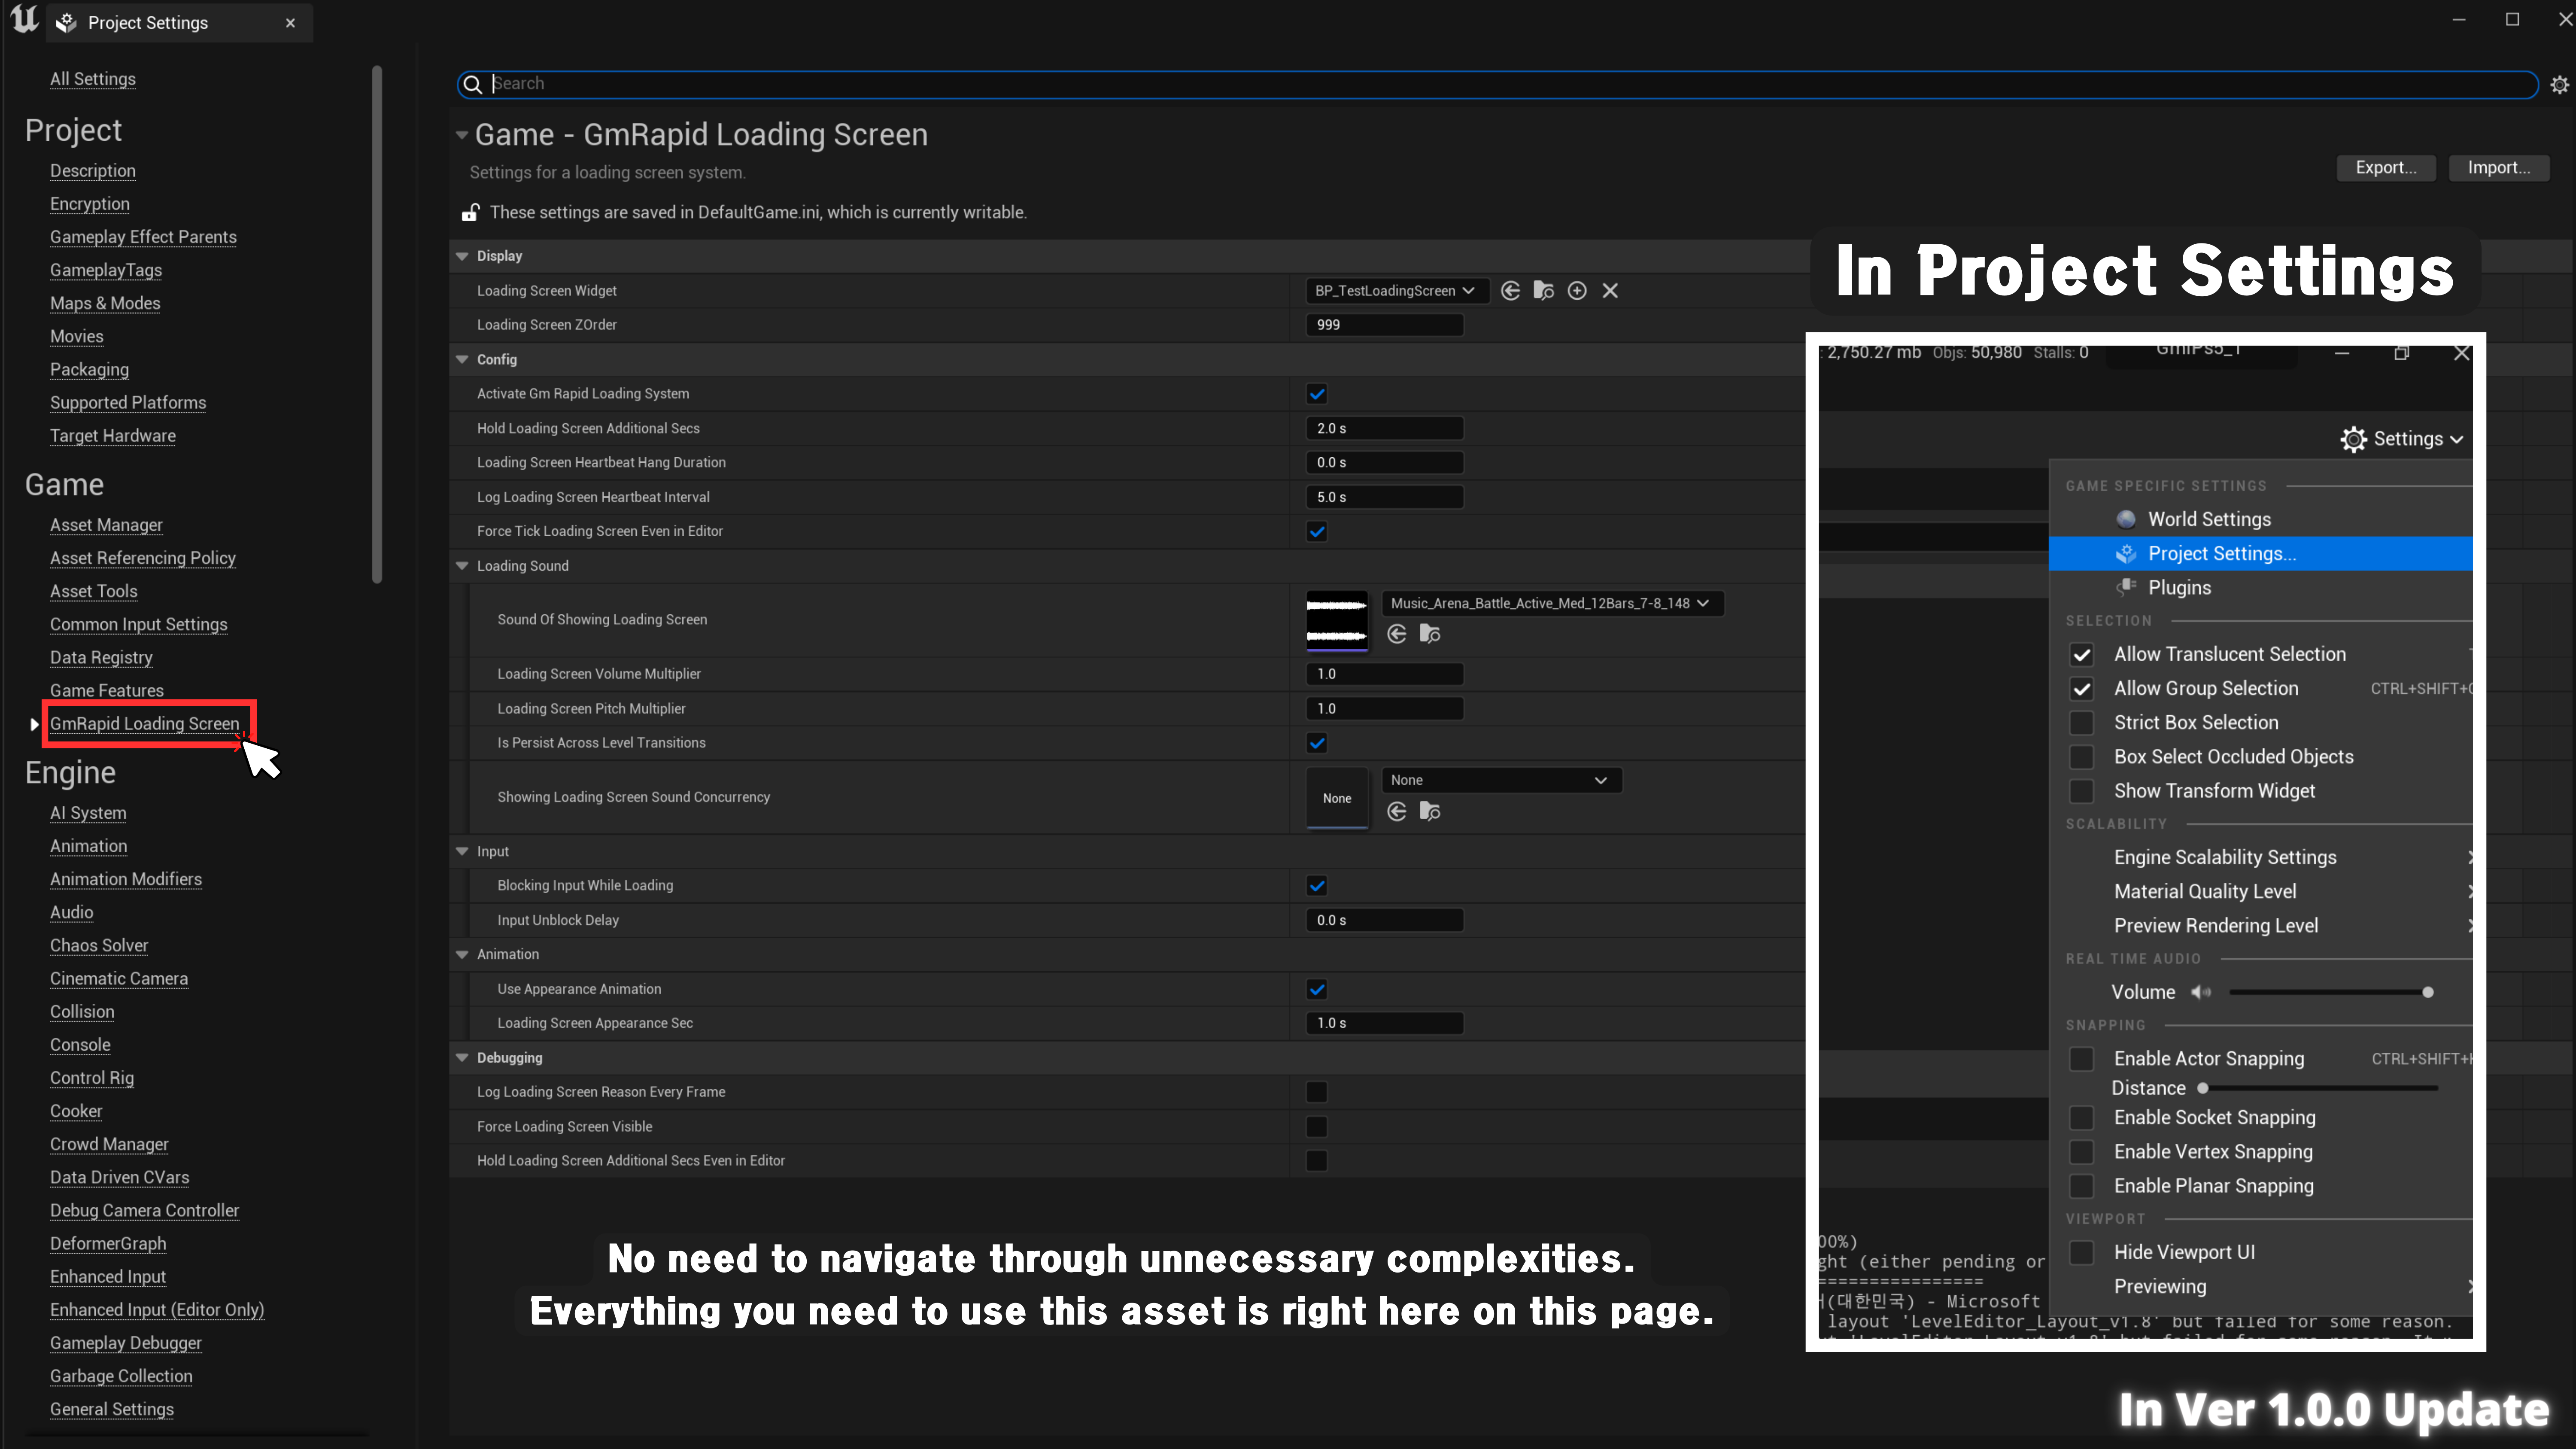The height and width of the screenshot is (1449, 2576).
Task: Enable Log Loading Screen Reason Every Frame
Action: click(1317, 1092)
